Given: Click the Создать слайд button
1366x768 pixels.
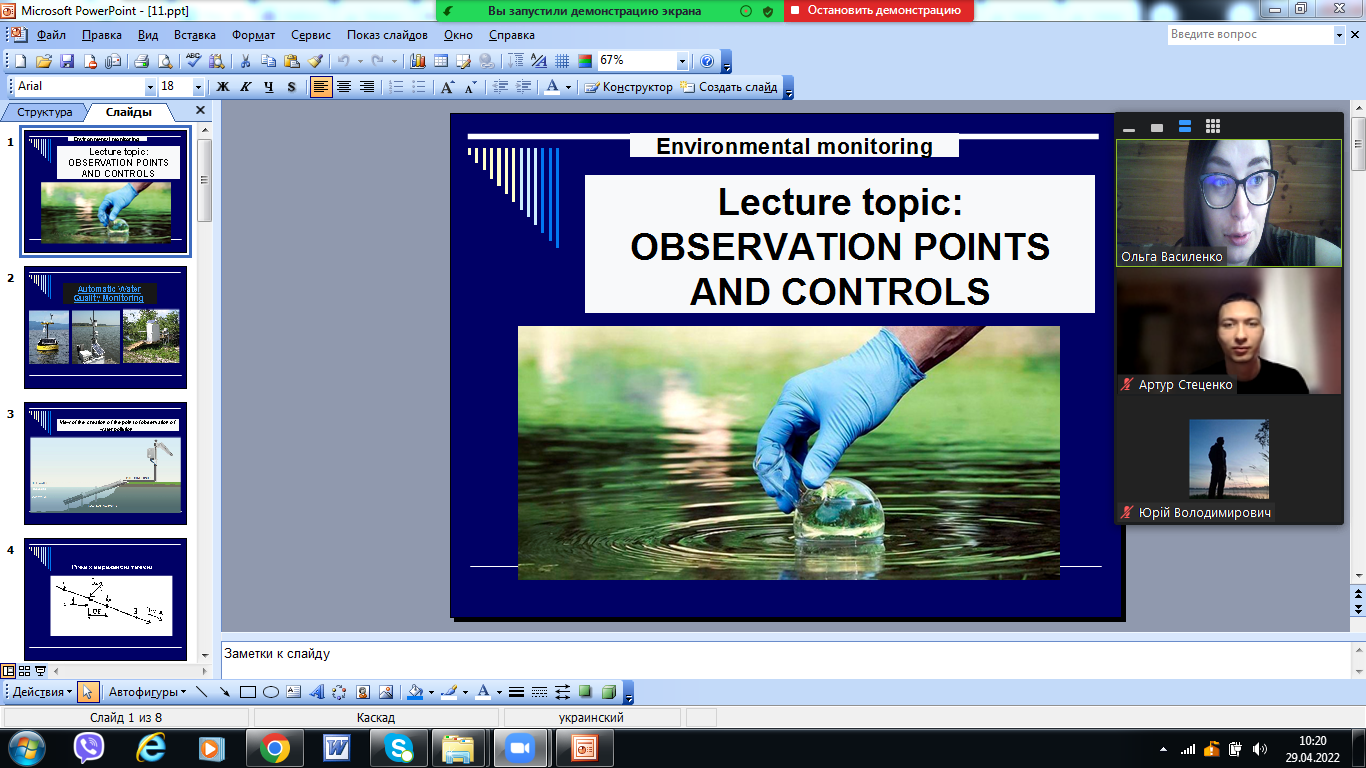Looking at the screenshot, I should pos(729,87).
